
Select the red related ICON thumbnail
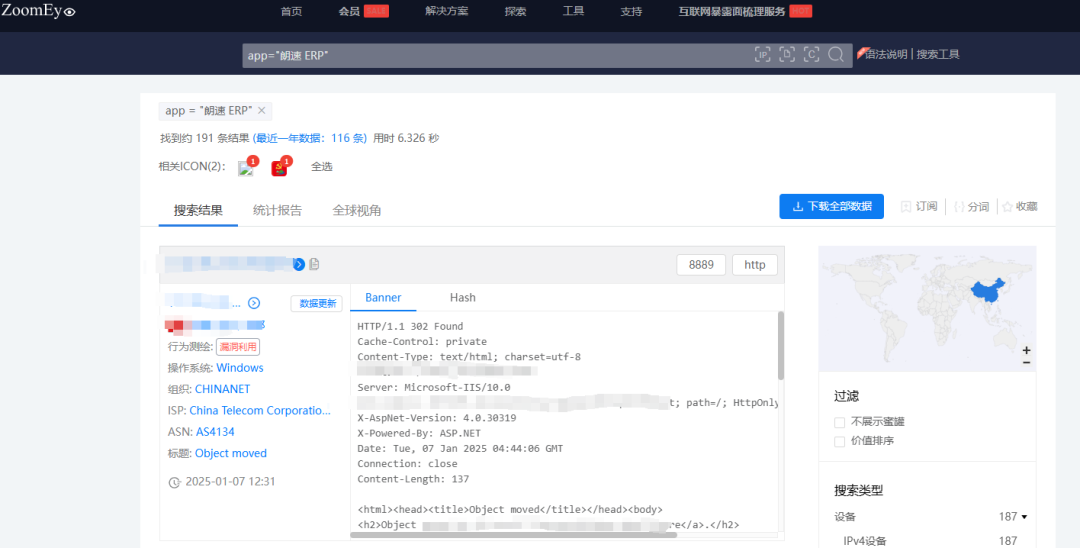(x=279, y=169)
